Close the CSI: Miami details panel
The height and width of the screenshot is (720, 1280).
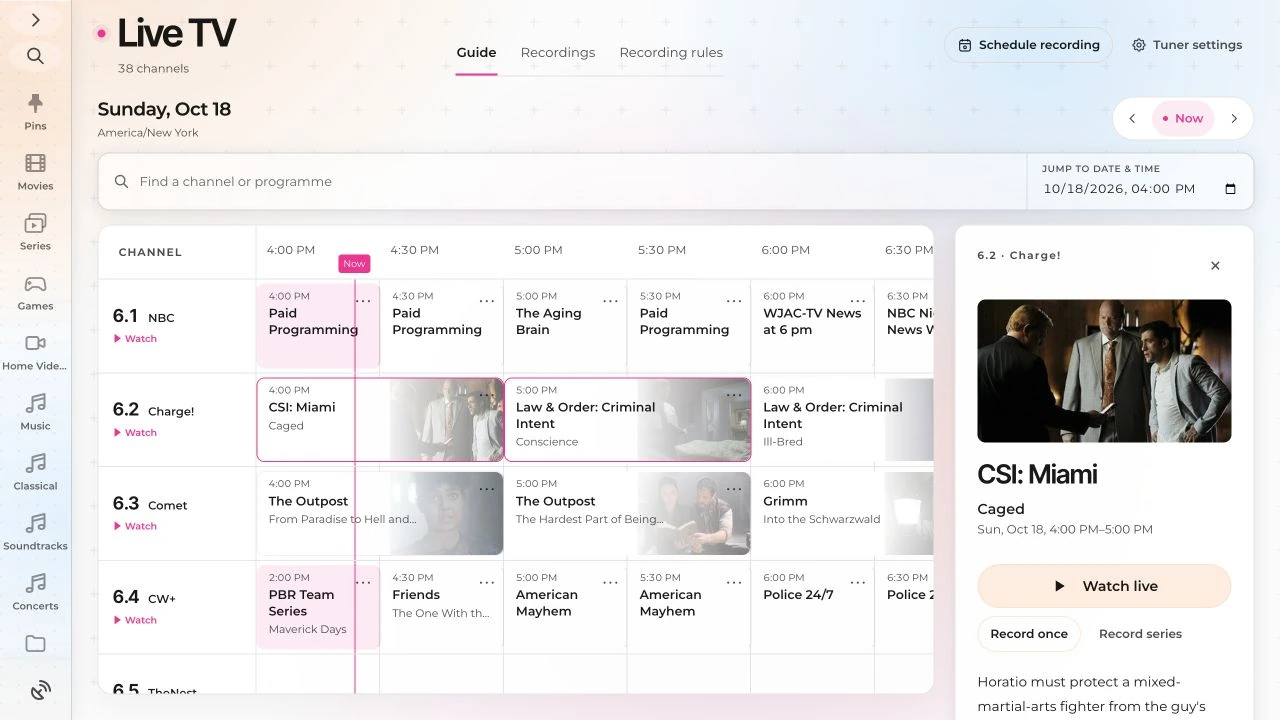tap(1215, 266)
